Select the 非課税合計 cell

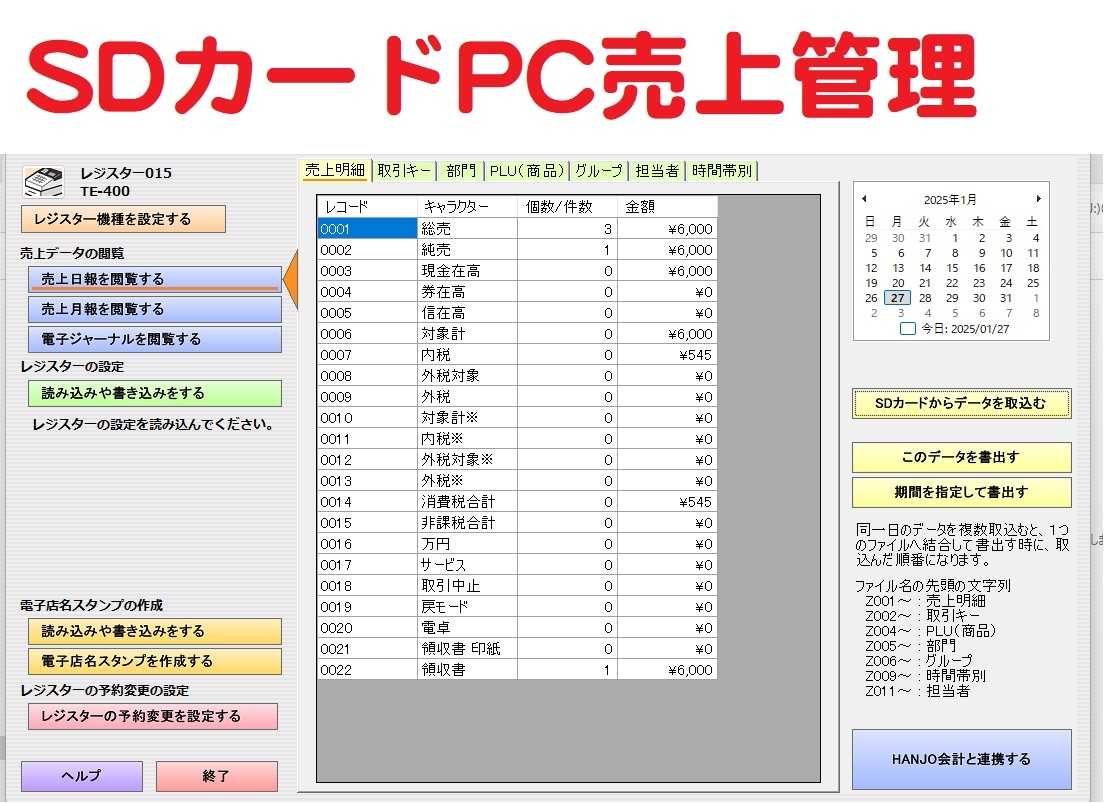click(468, 523)
